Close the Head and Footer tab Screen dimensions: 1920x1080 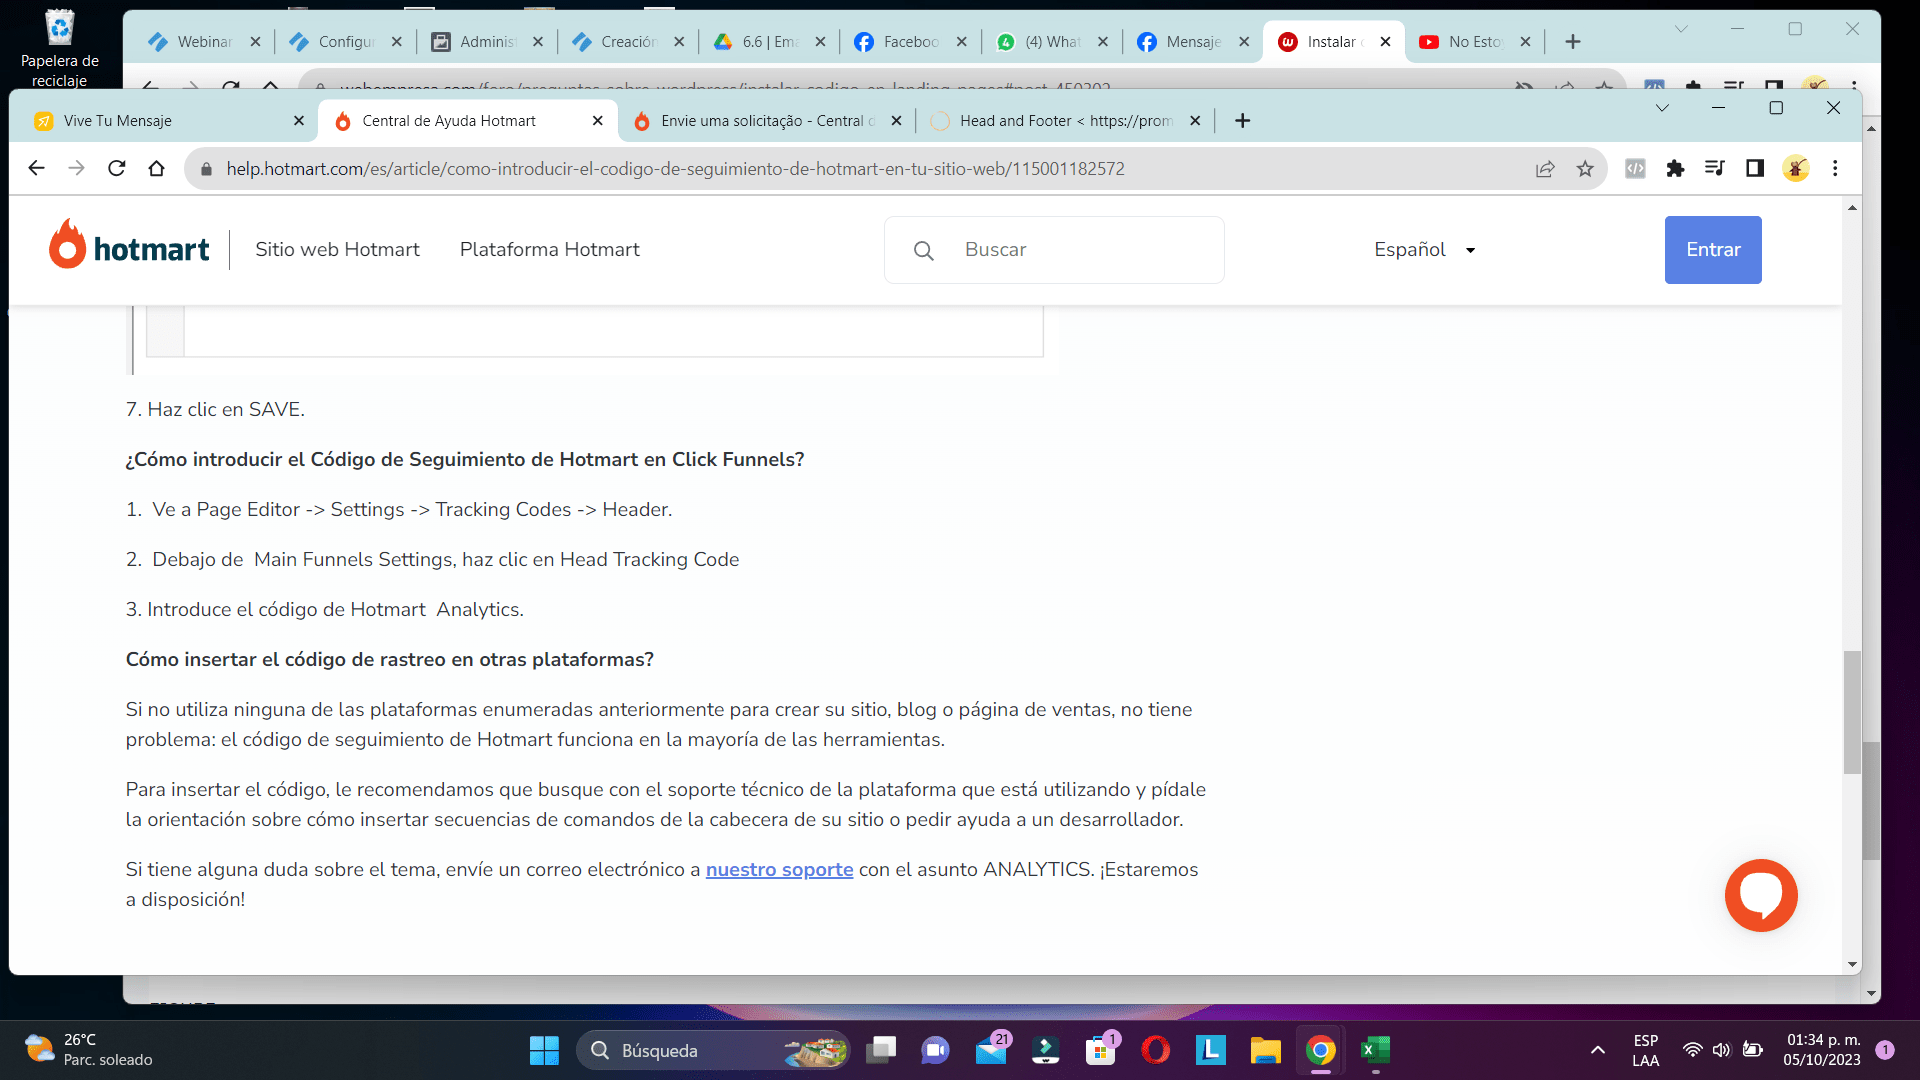[1194, 120]
